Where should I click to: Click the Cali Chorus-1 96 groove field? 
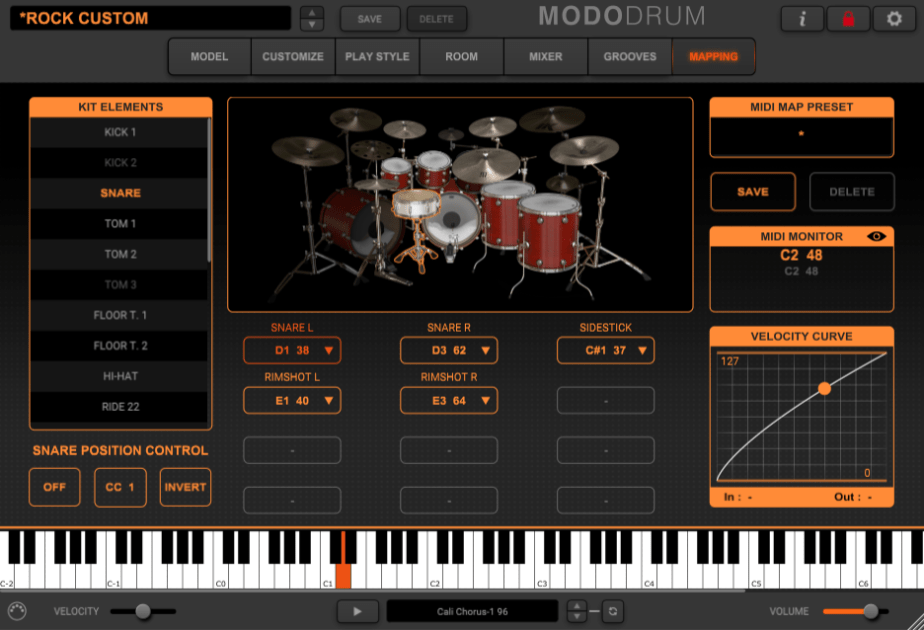[x=473, y=611]
